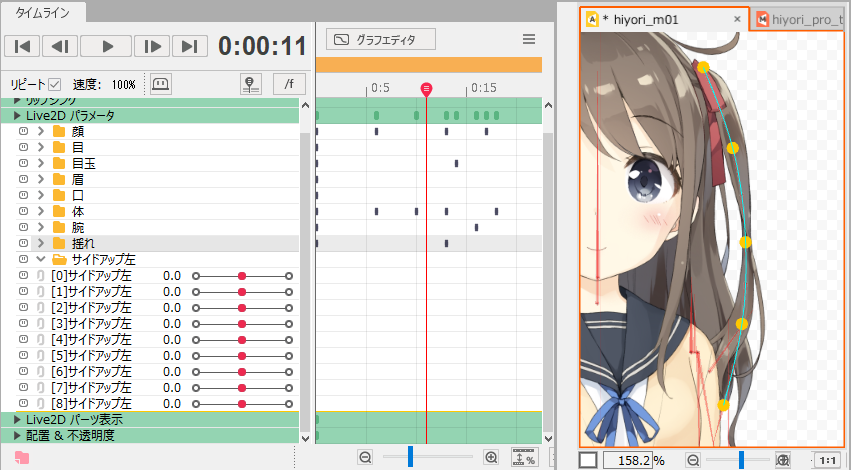Jump to the last frame of the timeline

(189, 46)
